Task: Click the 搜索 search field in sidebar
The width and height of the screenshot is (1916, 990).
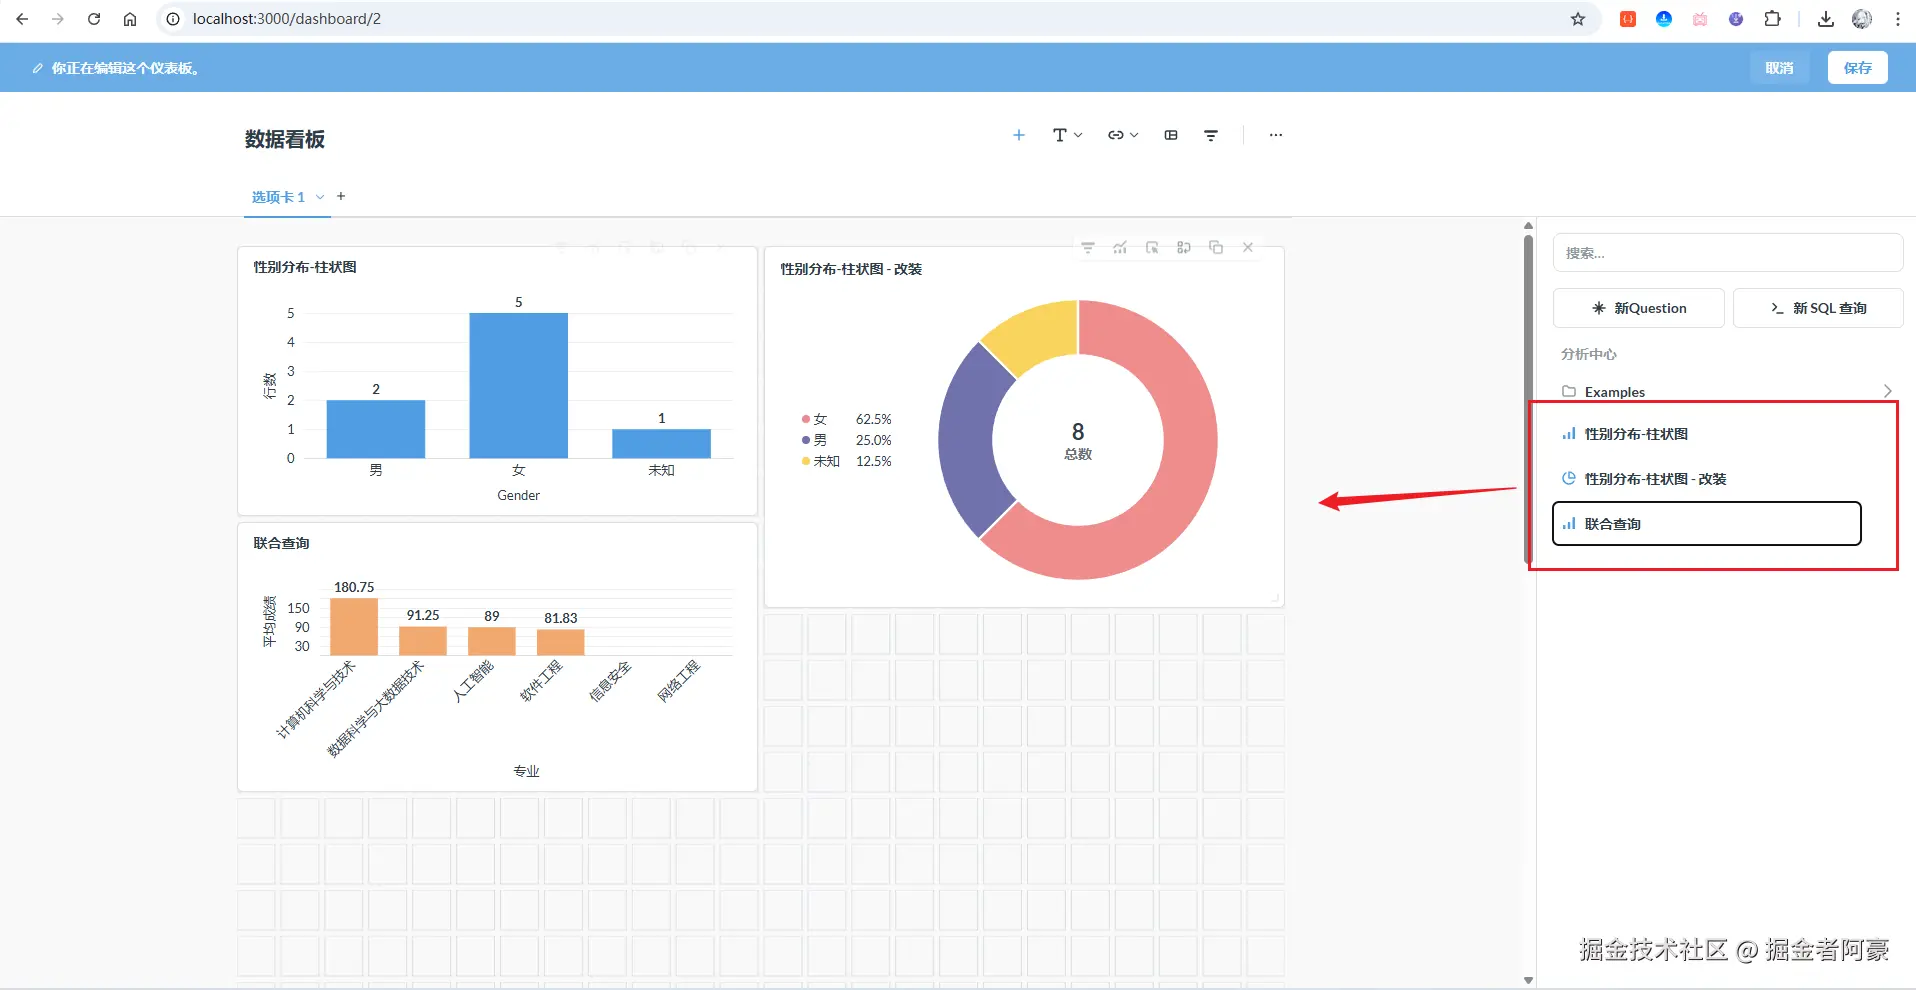Action: pyautogui.click(x=1728, y=253)
